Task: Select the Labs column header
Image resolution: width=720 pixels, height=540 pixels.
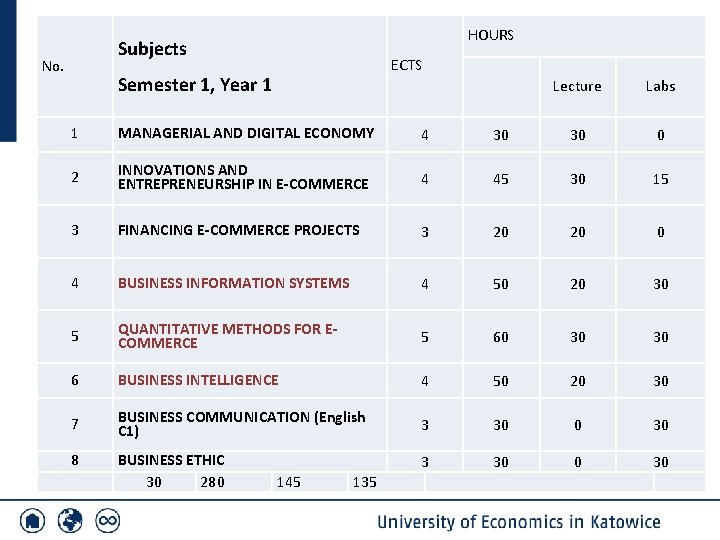Action: pyautogui.click(x=660, y=86)
